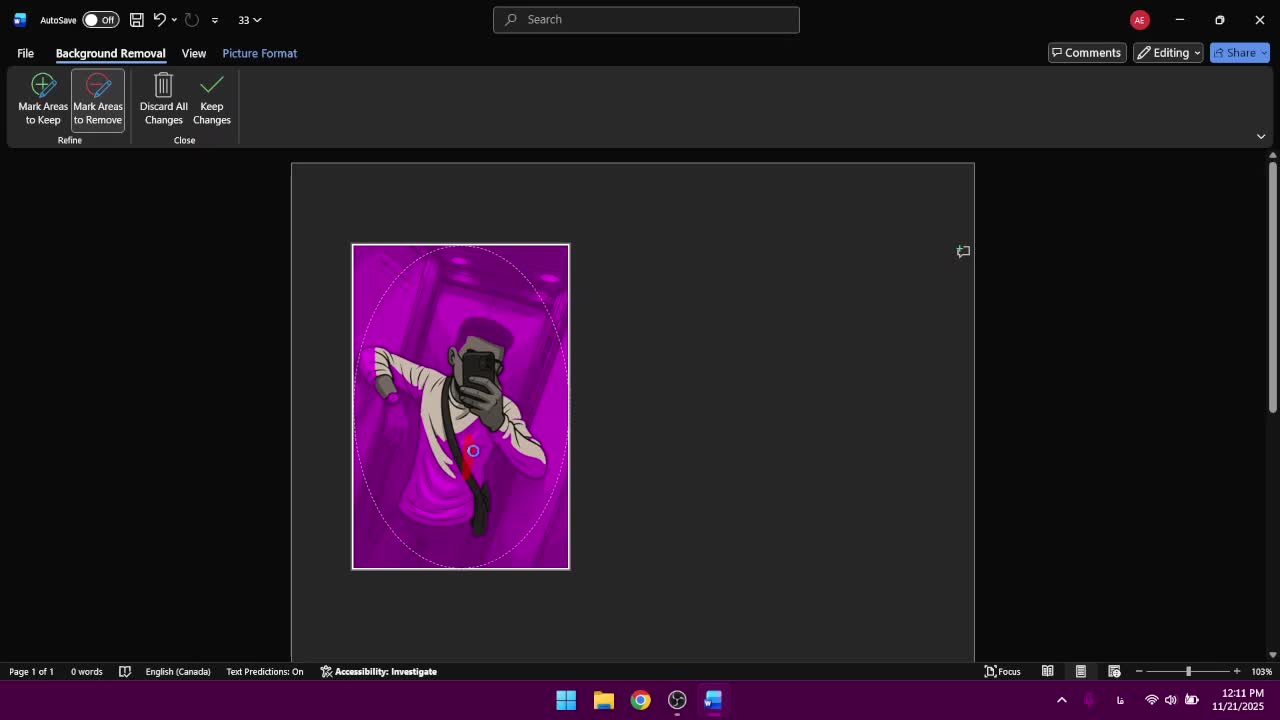Open the Comments pane
The height and width of the screenshot is (720, 1280).
pyautogui.click(x=1086, y=53)
